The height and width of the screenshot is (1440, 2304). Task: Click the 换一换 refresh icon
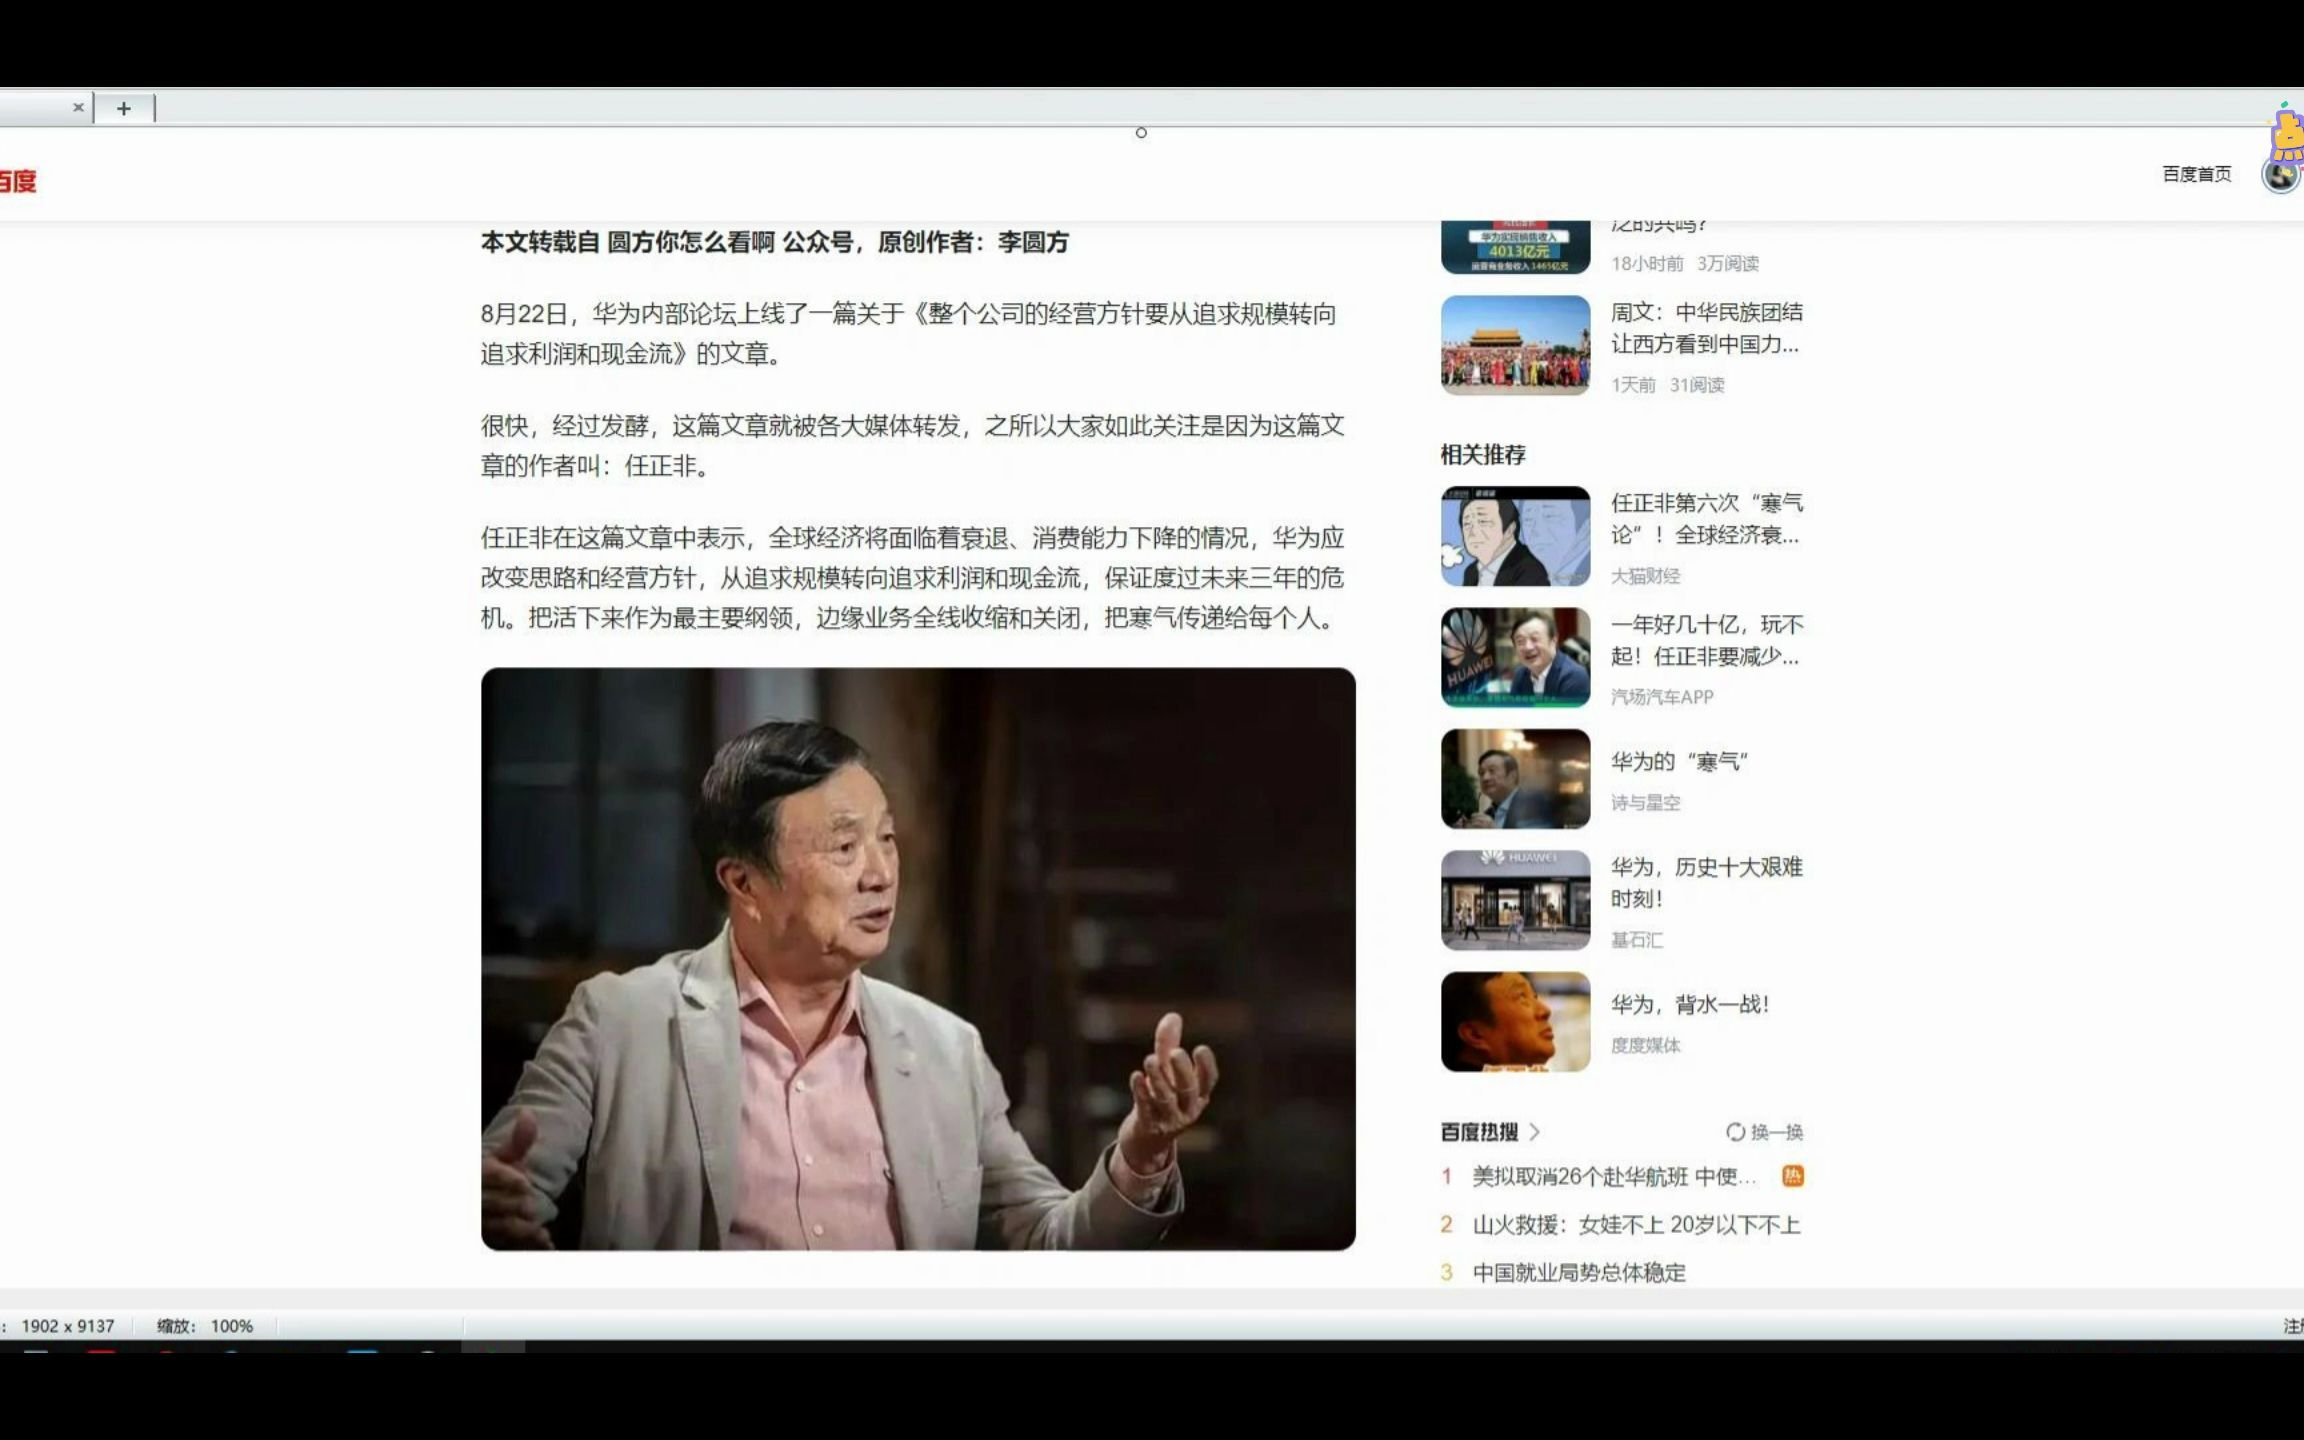1735,1132
